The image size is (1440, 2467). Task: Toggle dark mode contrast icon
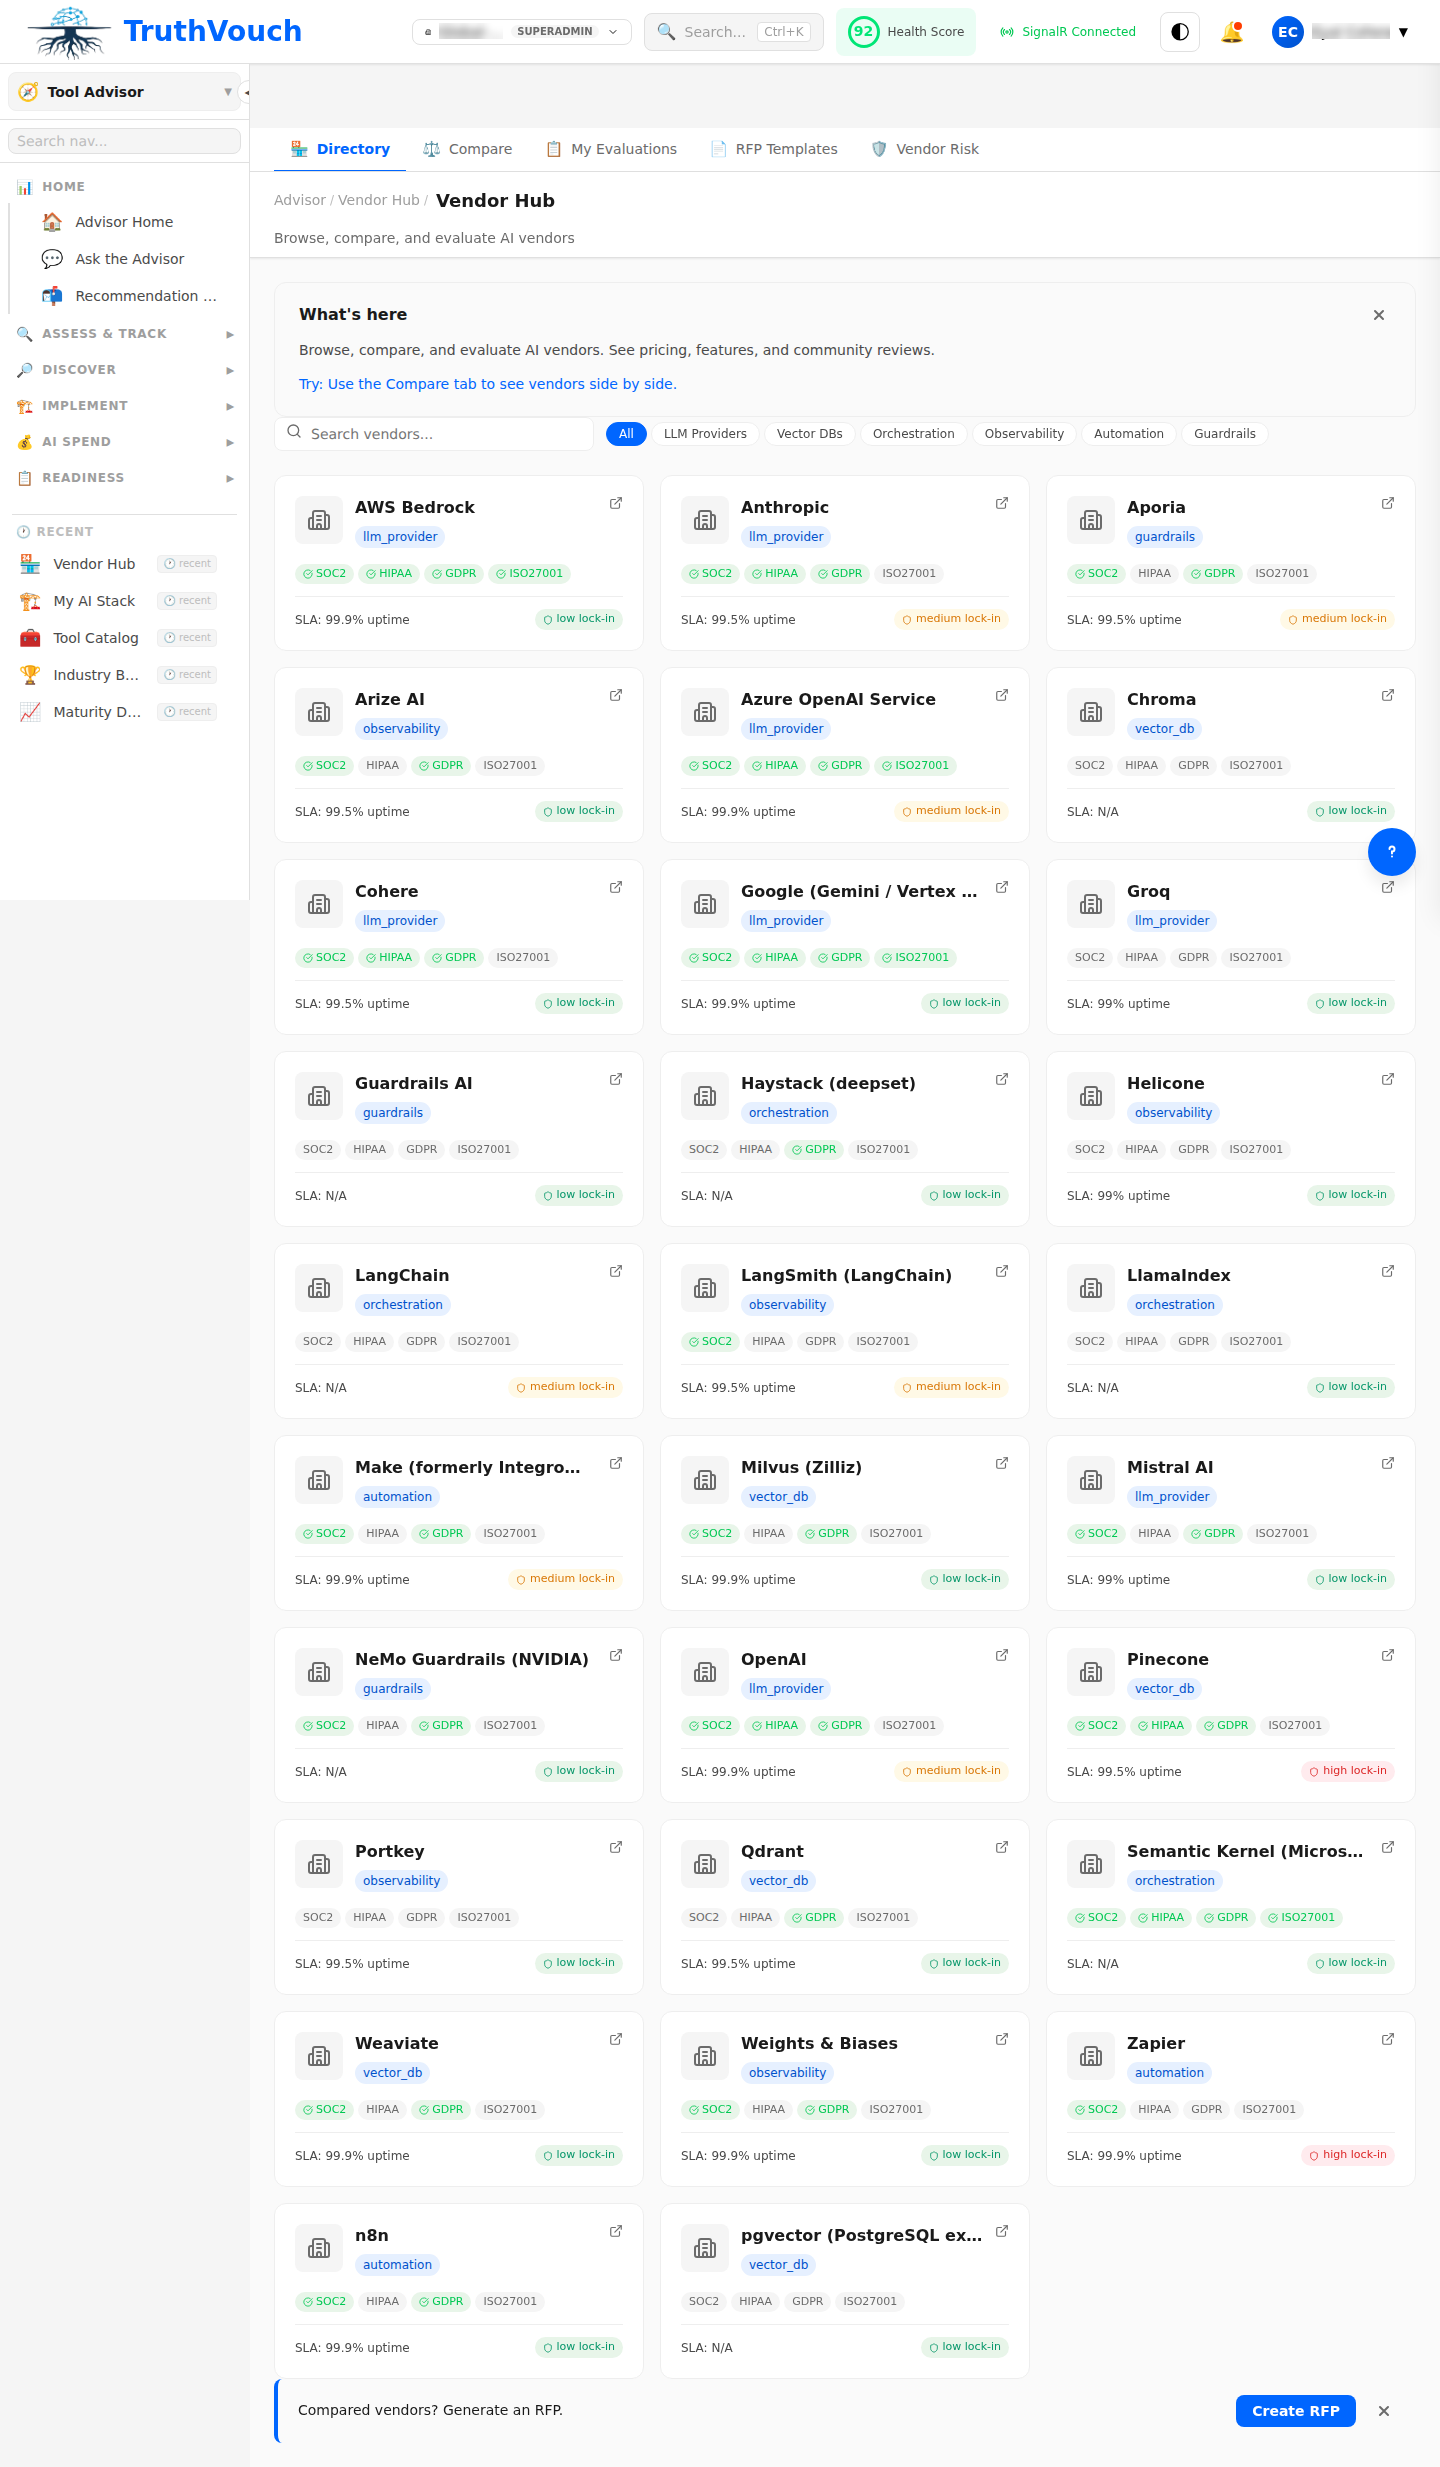click(1180, 32)
